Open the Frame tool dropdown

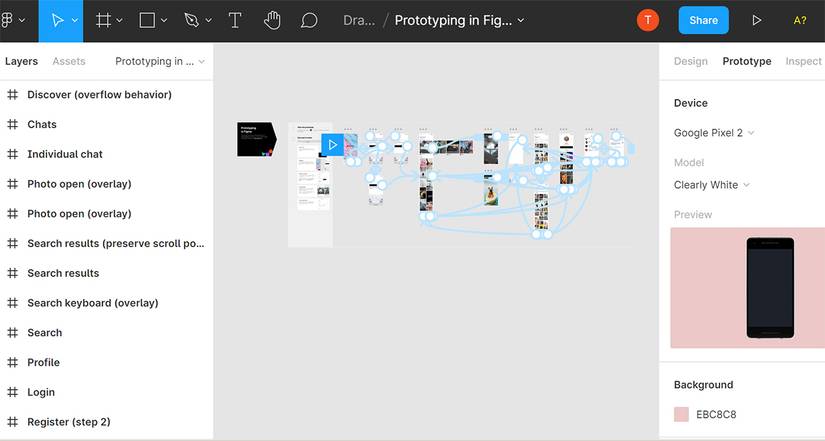click(119, 21)
